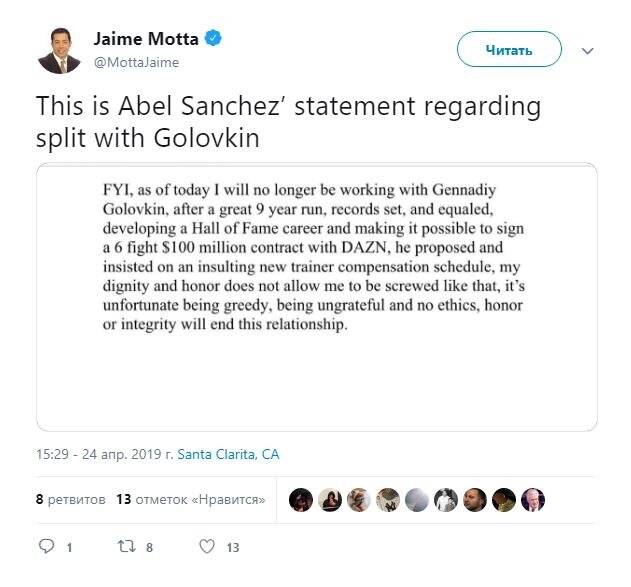The image size is (631, 587).
Task: Click the tweet text about Abel Sanchez' statement
Action: [288, 121]
